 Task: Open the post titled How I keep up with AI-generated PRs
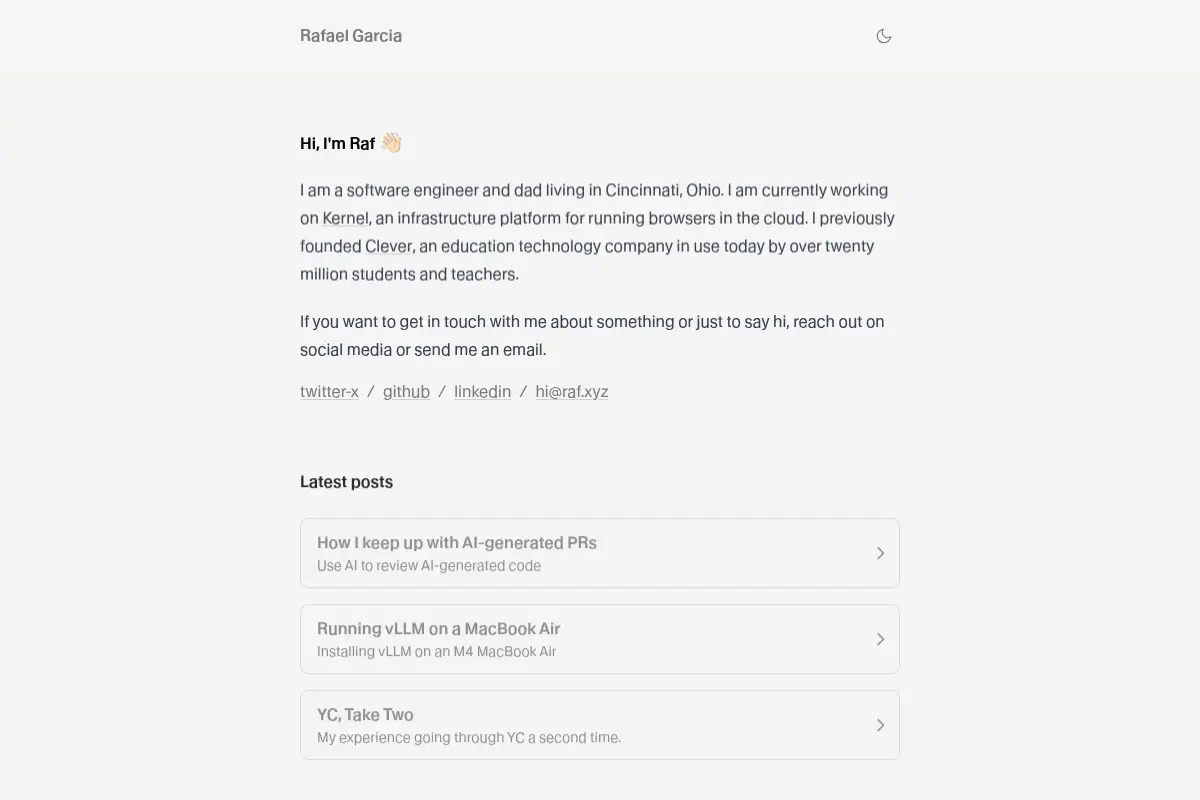[457, 543]
